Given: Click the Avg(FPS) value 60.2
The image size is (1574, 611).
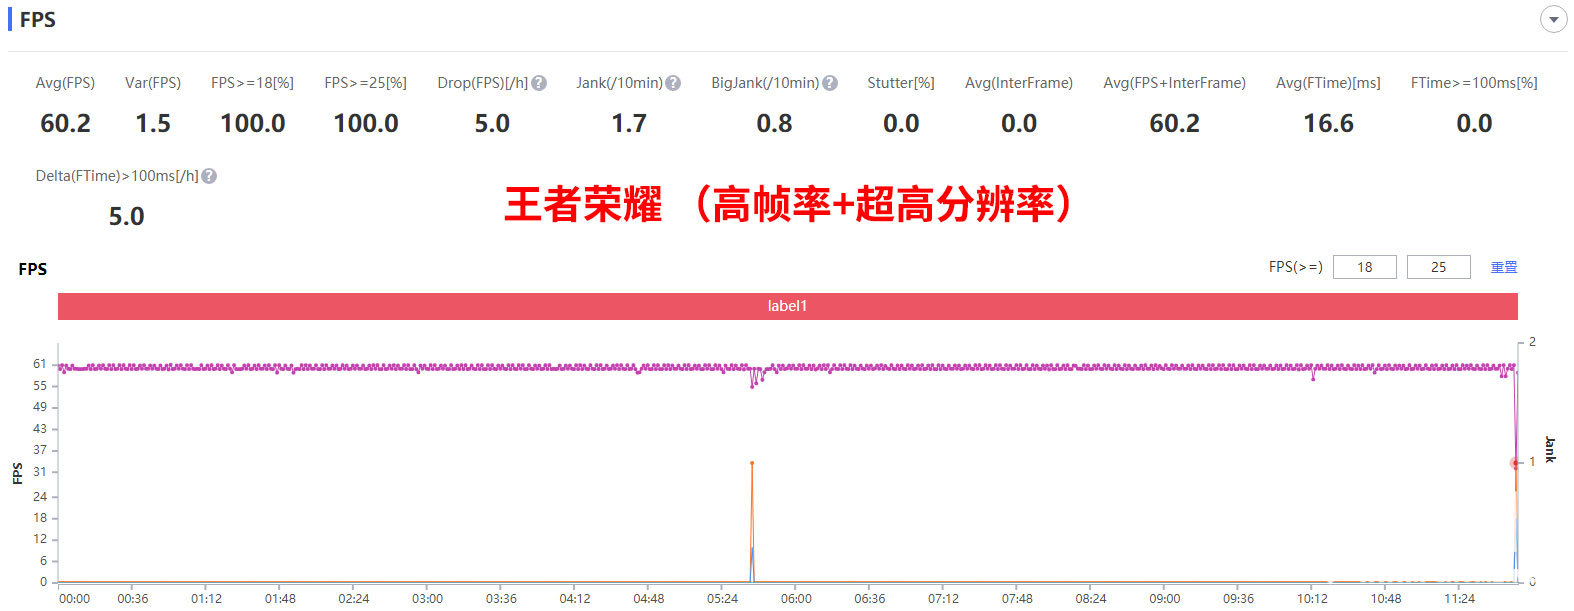Looking at the screenshot, I should click(65, 123).
